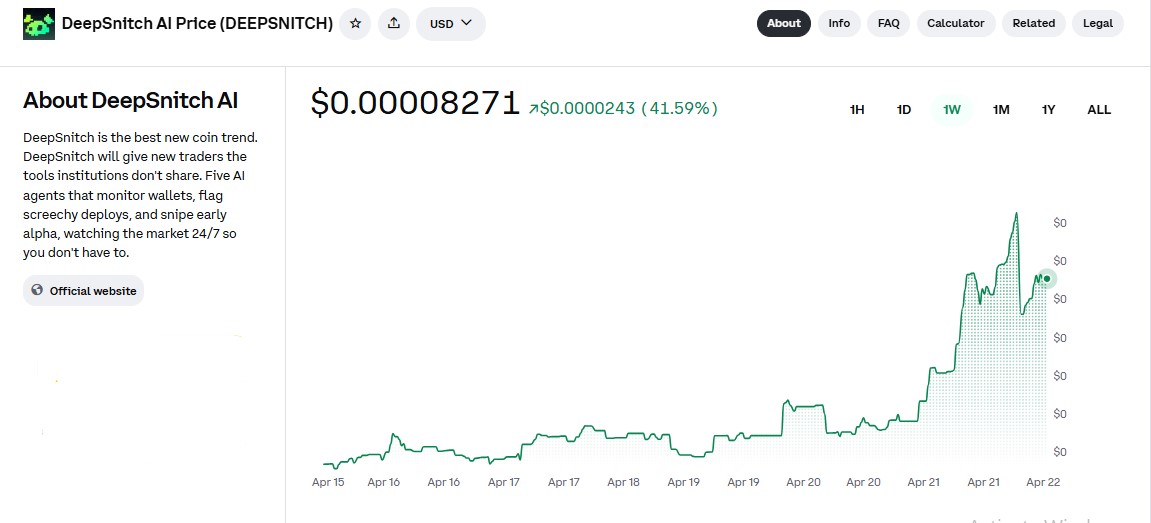This screenshot has height=523, width=1151.
Task: Open the Legal tab
Action: tap(1097, 24)
